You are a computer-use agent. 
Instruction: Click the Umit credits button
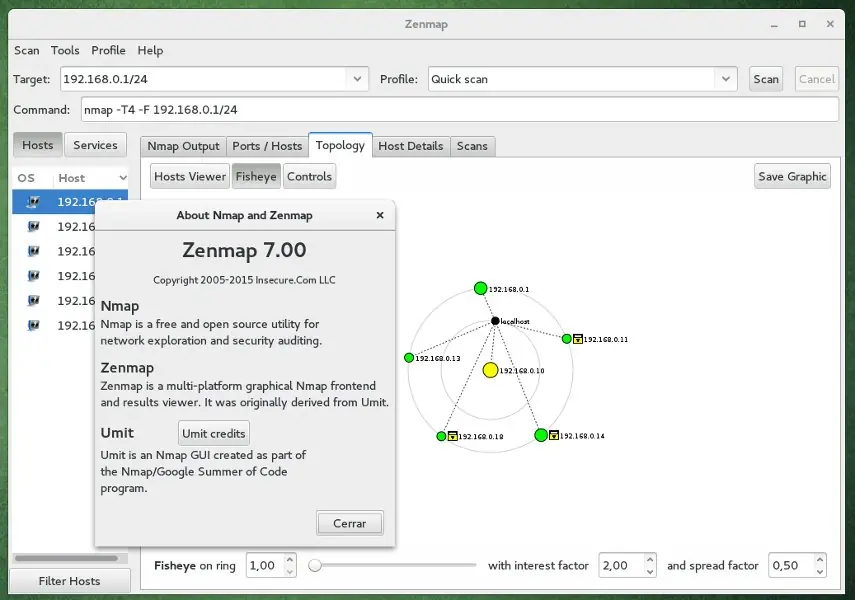[x=214, y=433]
